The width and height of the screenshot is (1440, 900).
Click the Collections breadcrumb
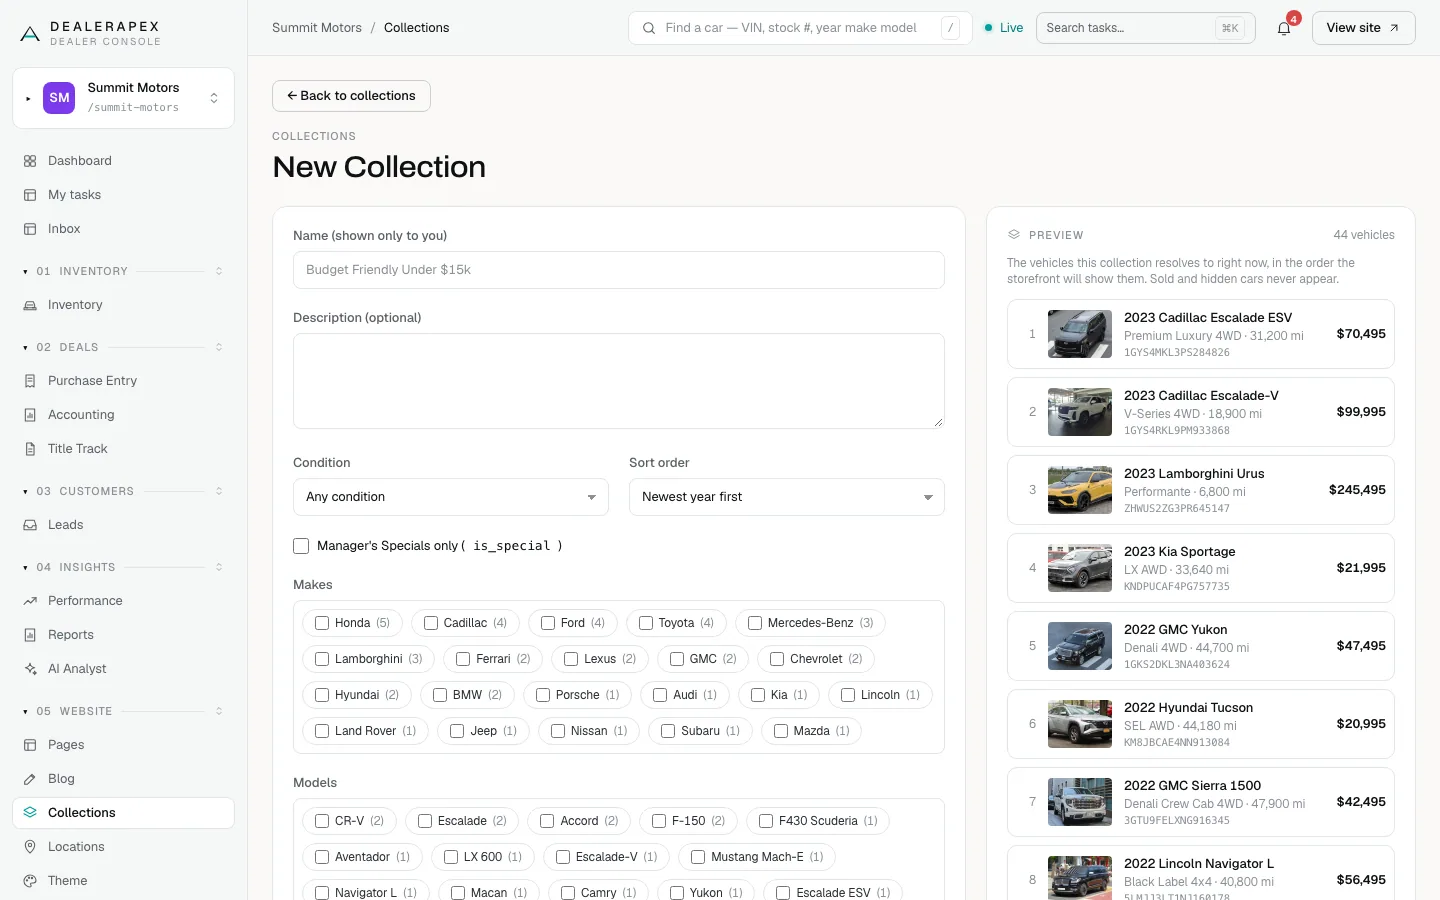tap(416, 28)
